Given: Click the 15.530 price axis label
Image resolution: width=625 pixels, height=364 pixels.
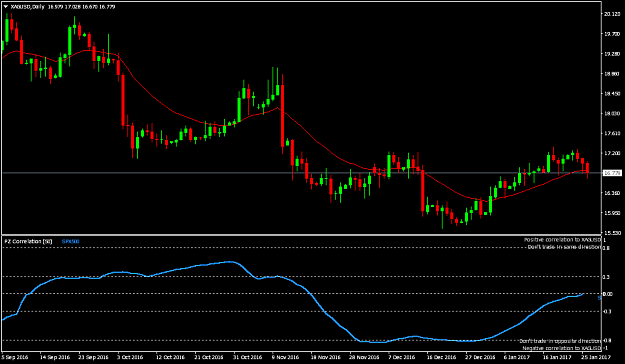Looking at the screenshot, I should coord(612,232).
